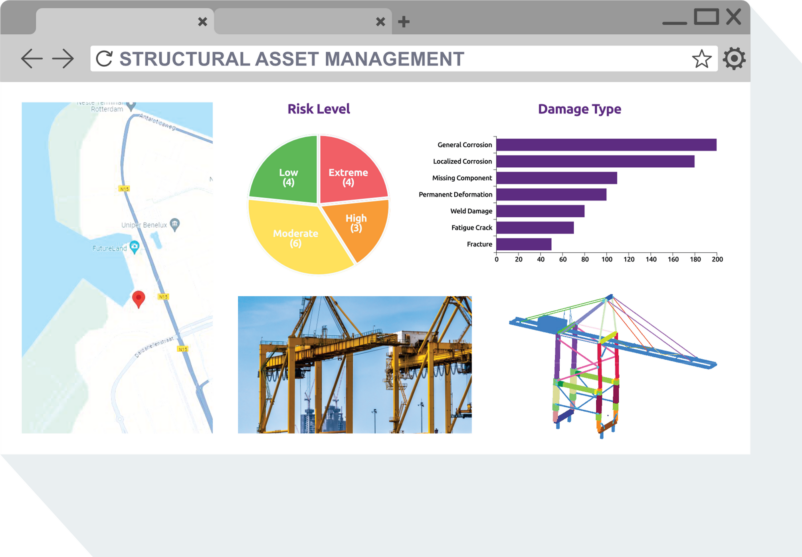Close the first browser tab

click(x=203, y=21)
